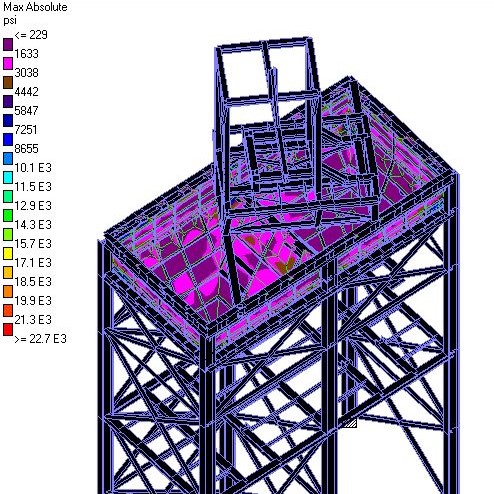Click the red-orange 19.9 E3 legend swatch
The width and height of the screenshot is (494, 494).
[x=8, y=310]
